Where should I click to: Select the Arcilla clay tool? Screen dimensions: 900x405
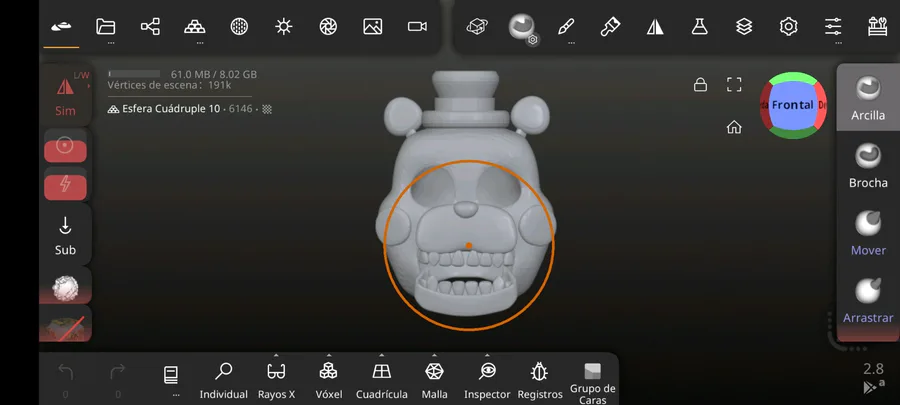pos(868,98)
